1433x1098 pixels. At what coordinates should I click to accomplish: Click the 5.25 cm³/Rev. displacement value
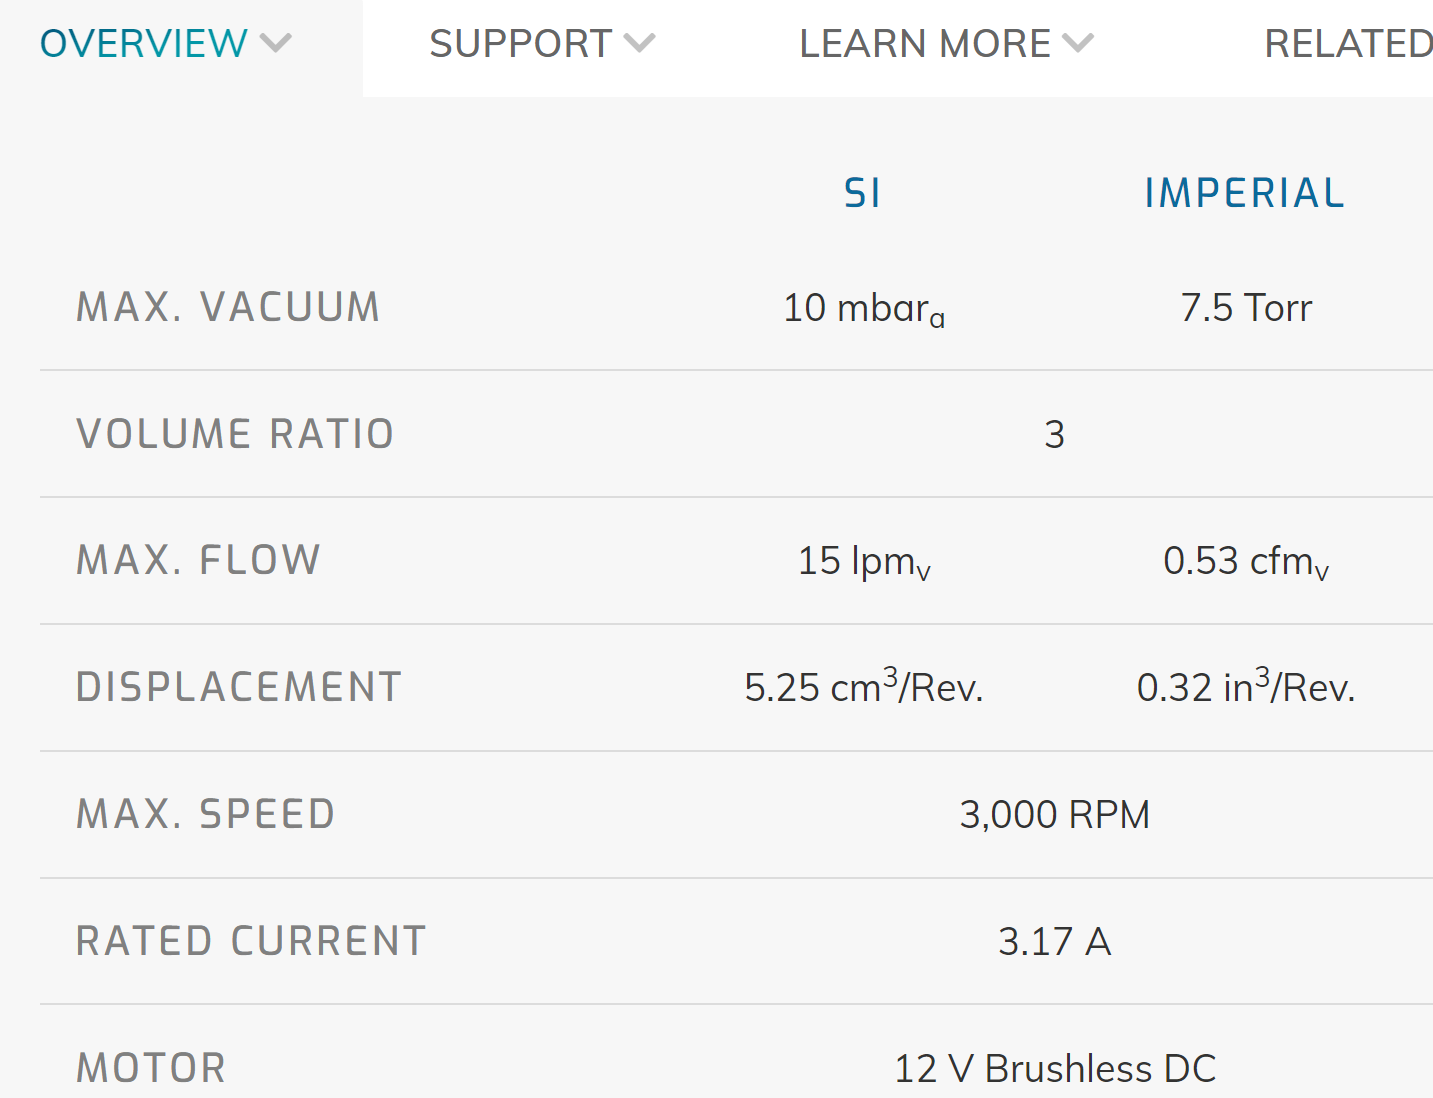point(864,686)
